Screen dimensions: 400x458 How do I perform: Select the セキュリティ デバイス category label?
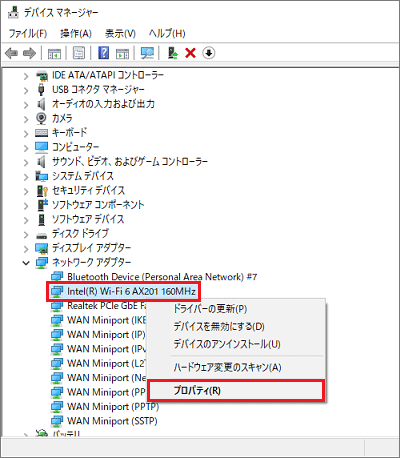pos(88,190)
